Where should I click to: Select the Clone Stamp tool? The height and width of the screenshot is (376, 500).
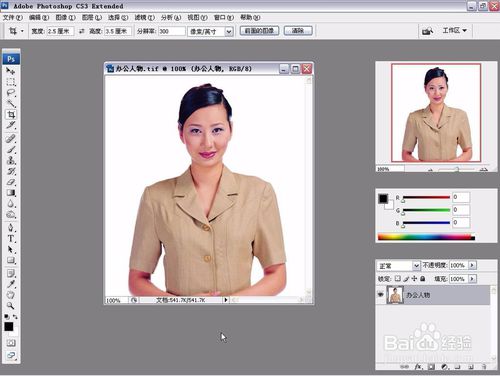(11, 160)
